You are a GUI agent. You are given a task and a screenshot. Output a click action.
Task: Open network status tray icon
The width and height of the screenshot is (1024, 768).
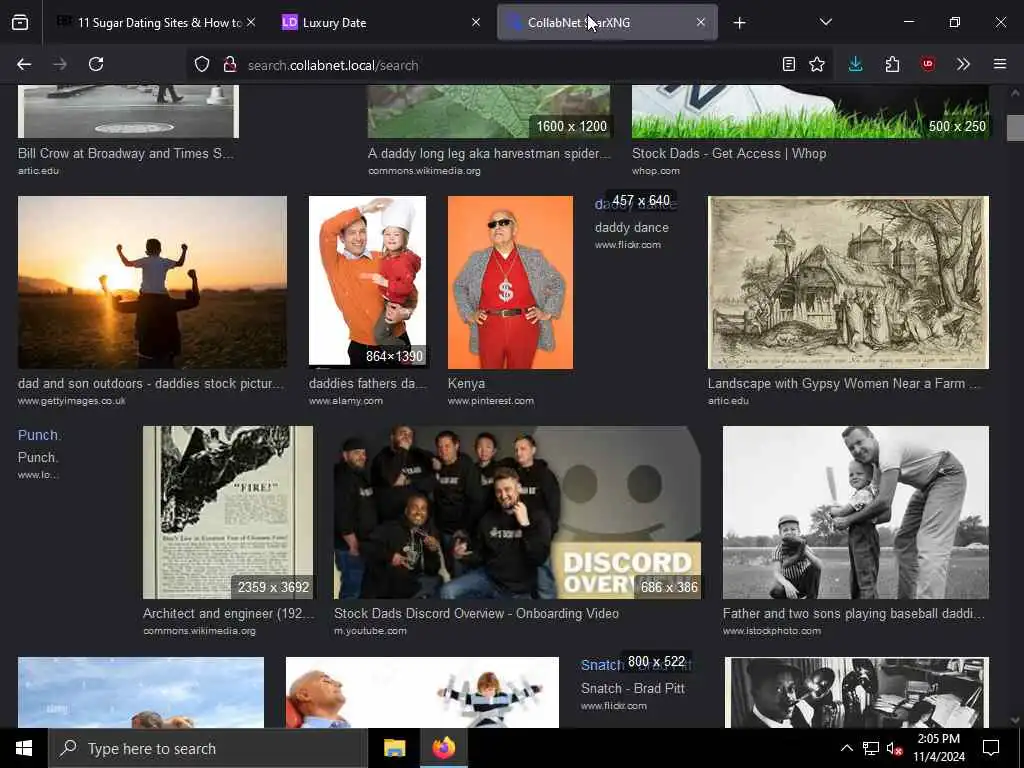pyautogui.click(x=871, y=748)
